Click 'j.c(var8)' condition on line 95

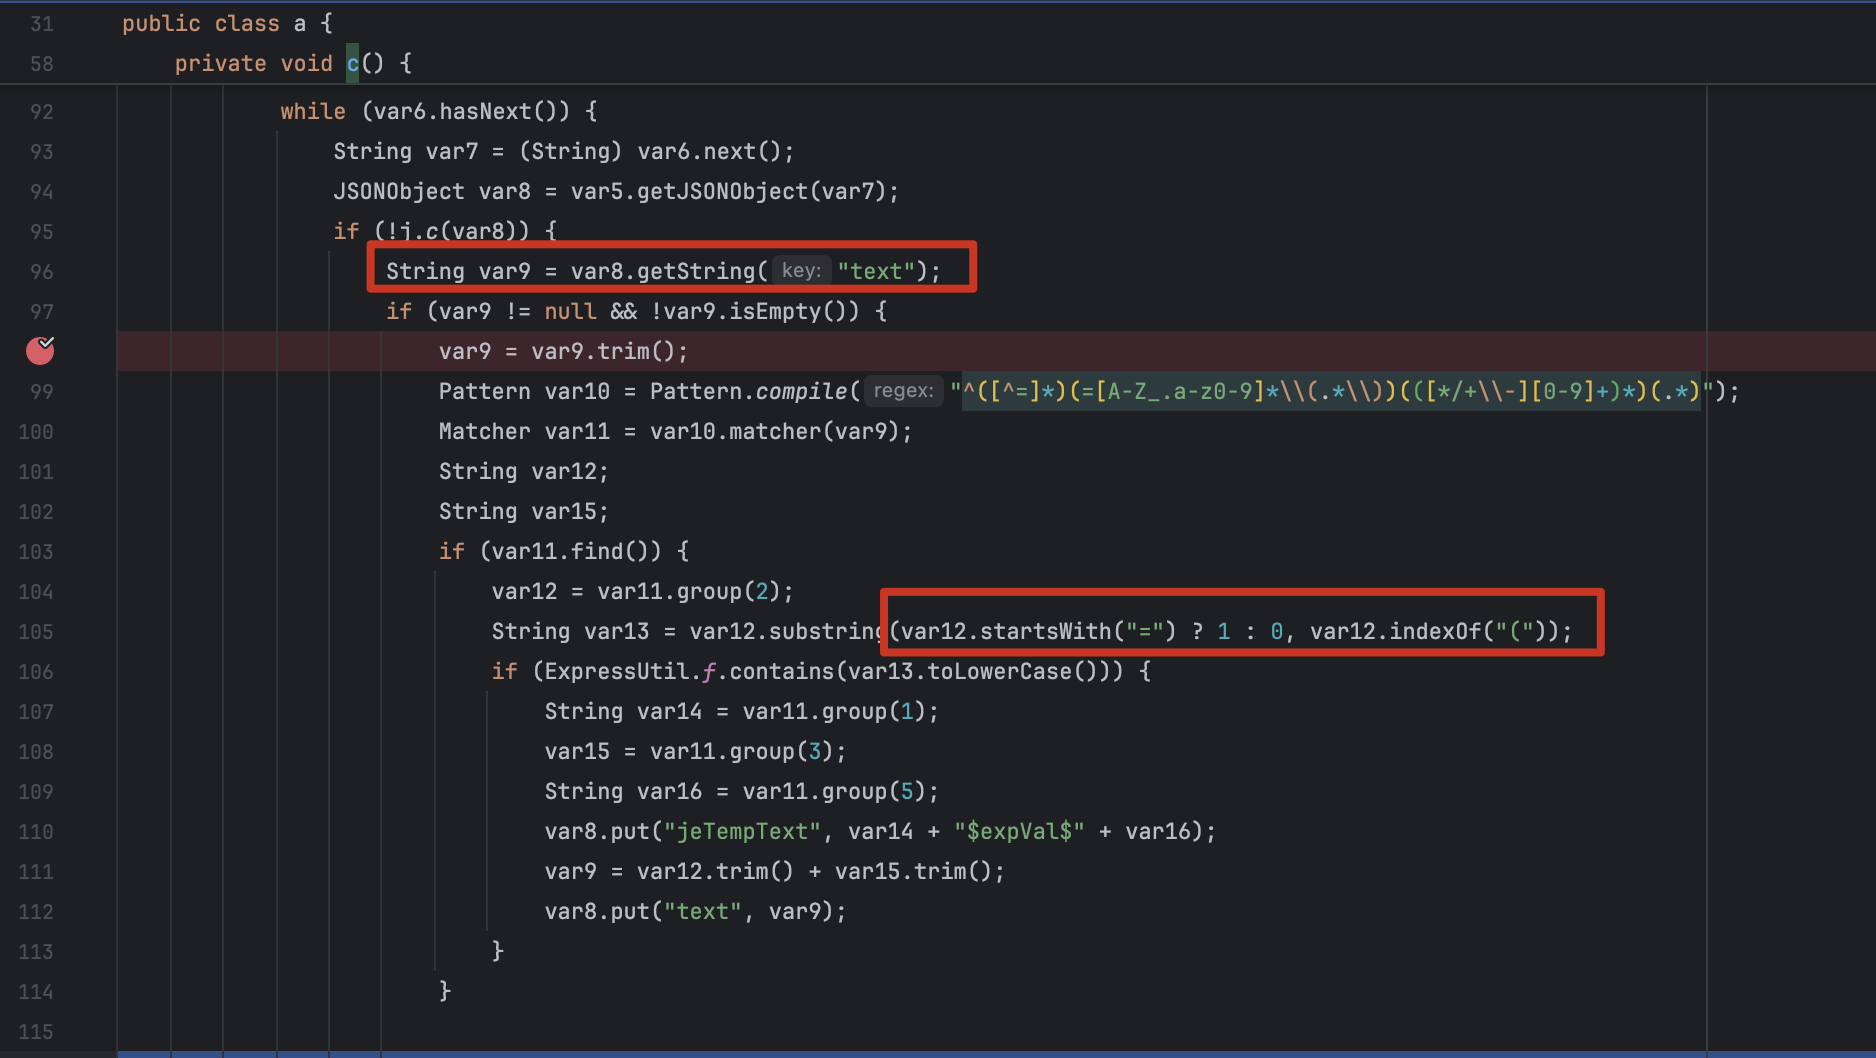[x=458, y=231]
